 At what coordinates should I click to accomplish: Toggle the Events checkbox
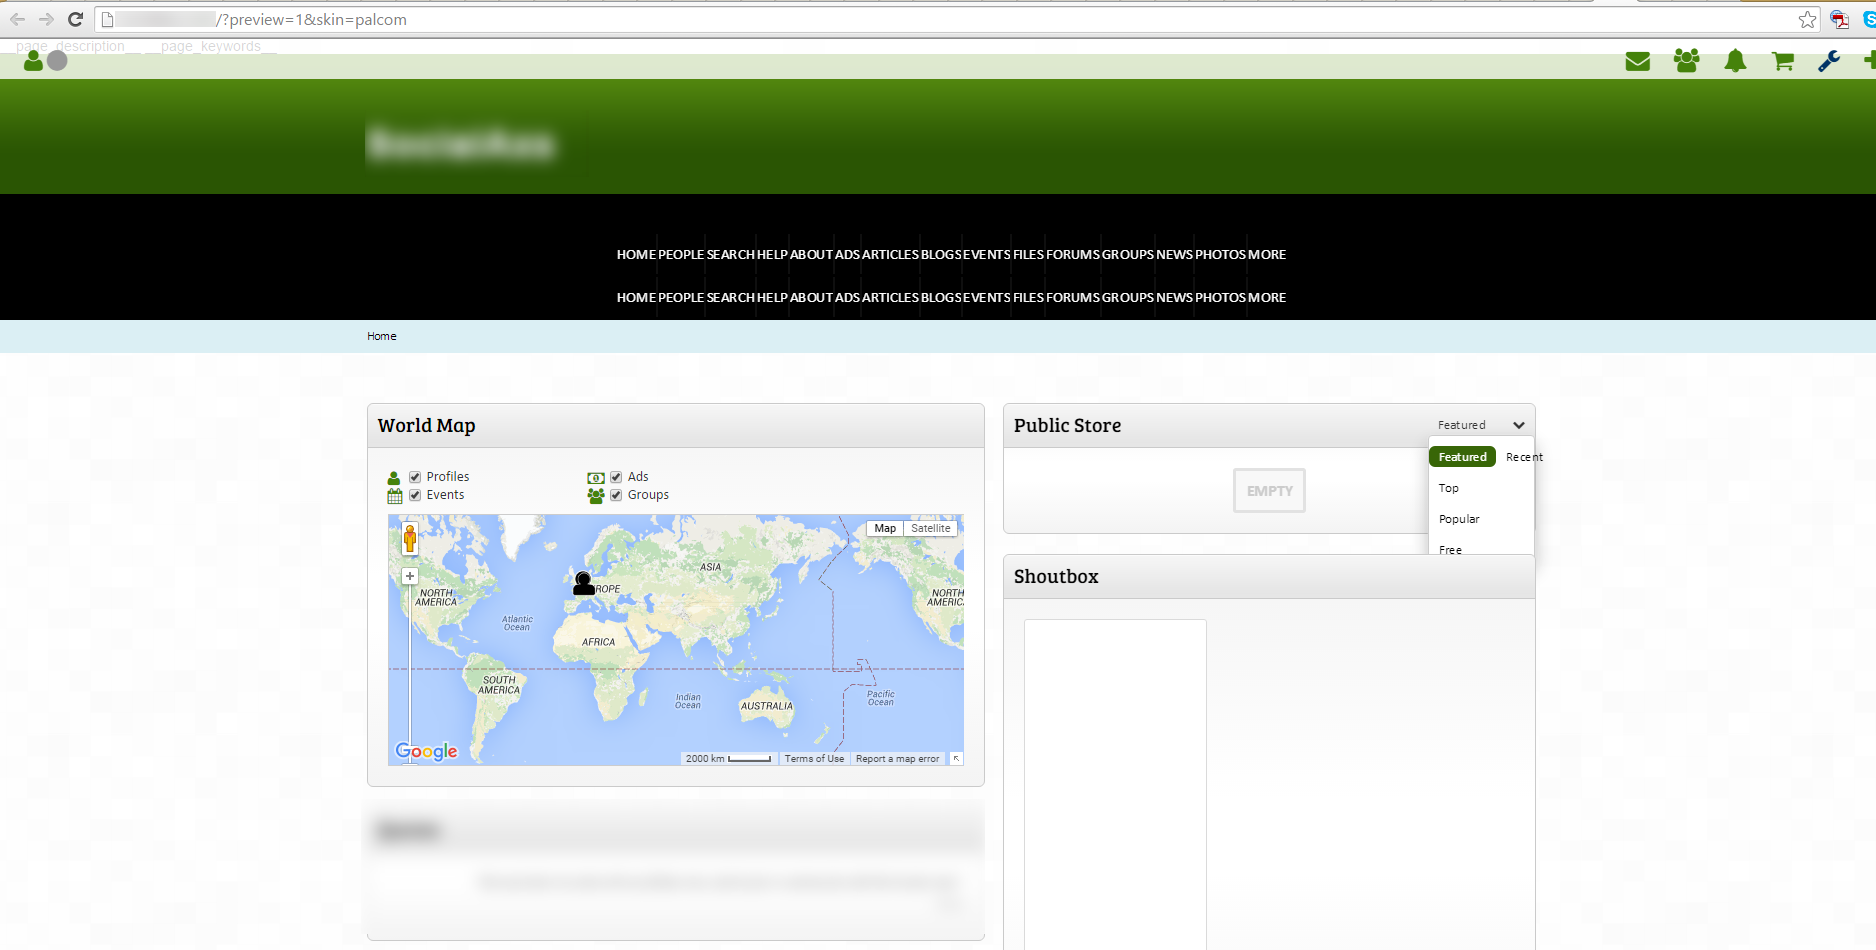[415, 495]
